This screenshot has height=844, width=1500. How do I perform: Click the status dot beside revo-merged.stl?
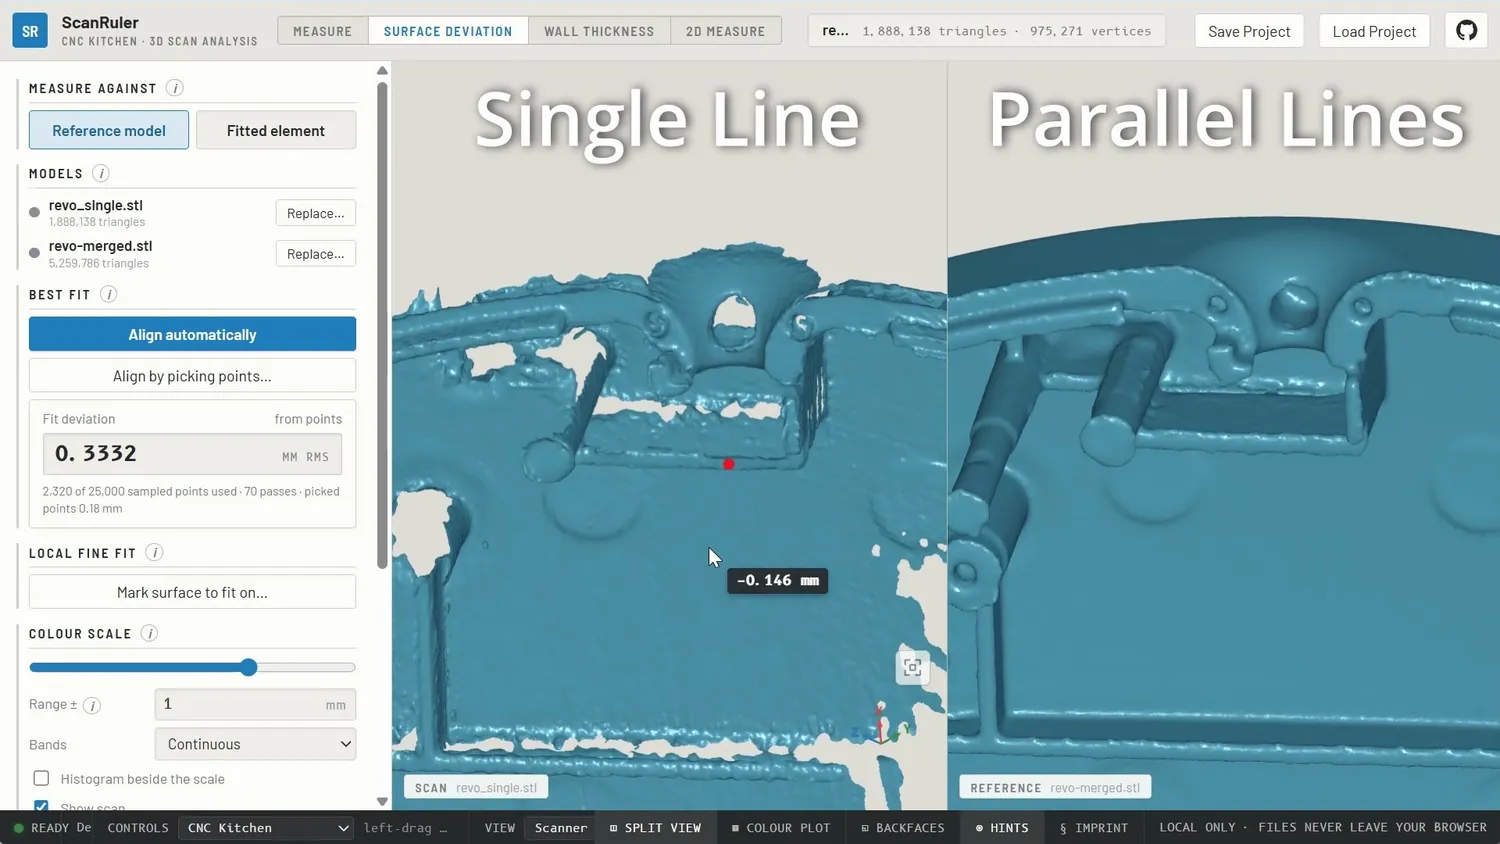(x=35, y=253)
